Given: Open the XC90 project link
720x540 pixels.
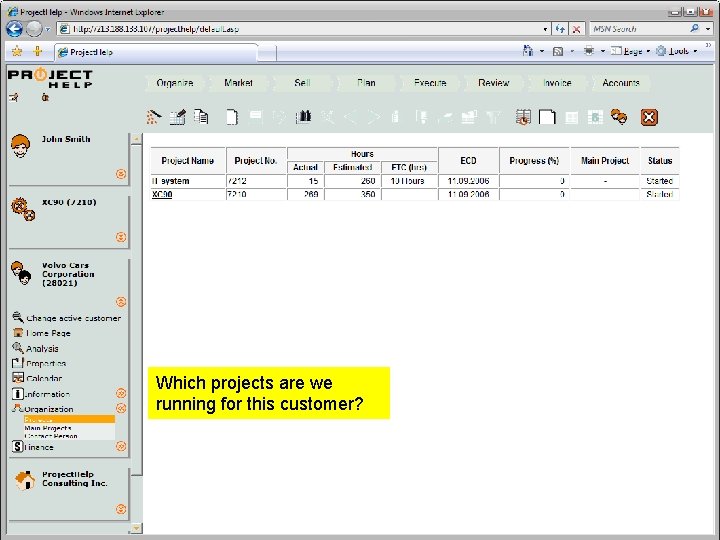Looking at the screenshot, I should (162, 194).
